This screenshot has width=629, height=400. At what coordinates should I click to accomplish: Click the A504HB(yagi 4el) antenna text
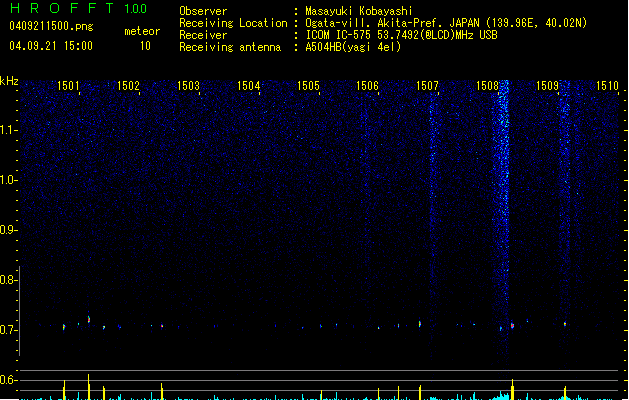(x=353, y=47)
